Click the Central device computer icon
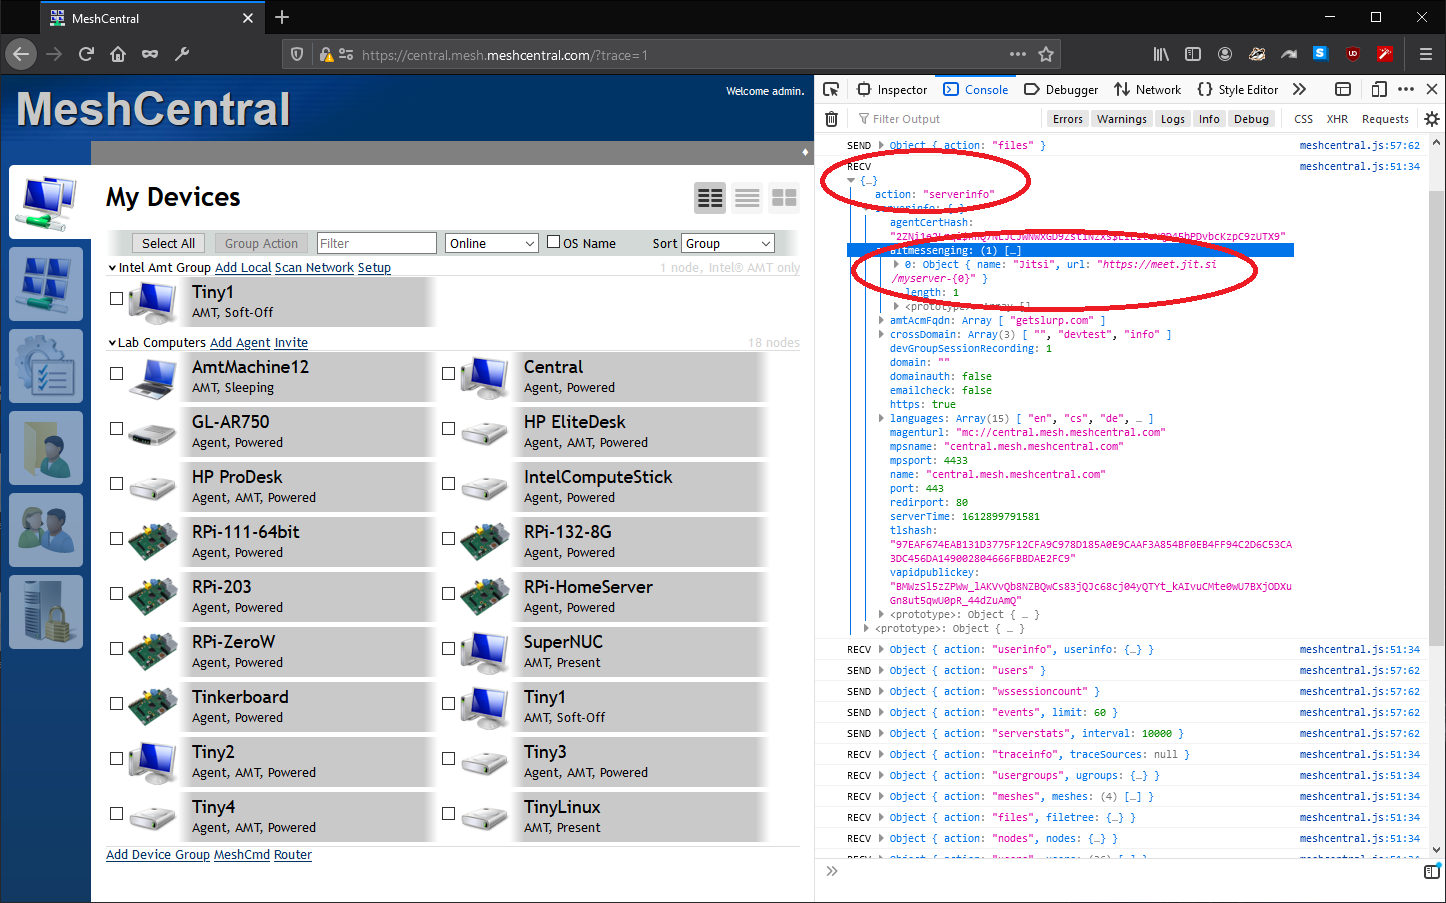 485,377
